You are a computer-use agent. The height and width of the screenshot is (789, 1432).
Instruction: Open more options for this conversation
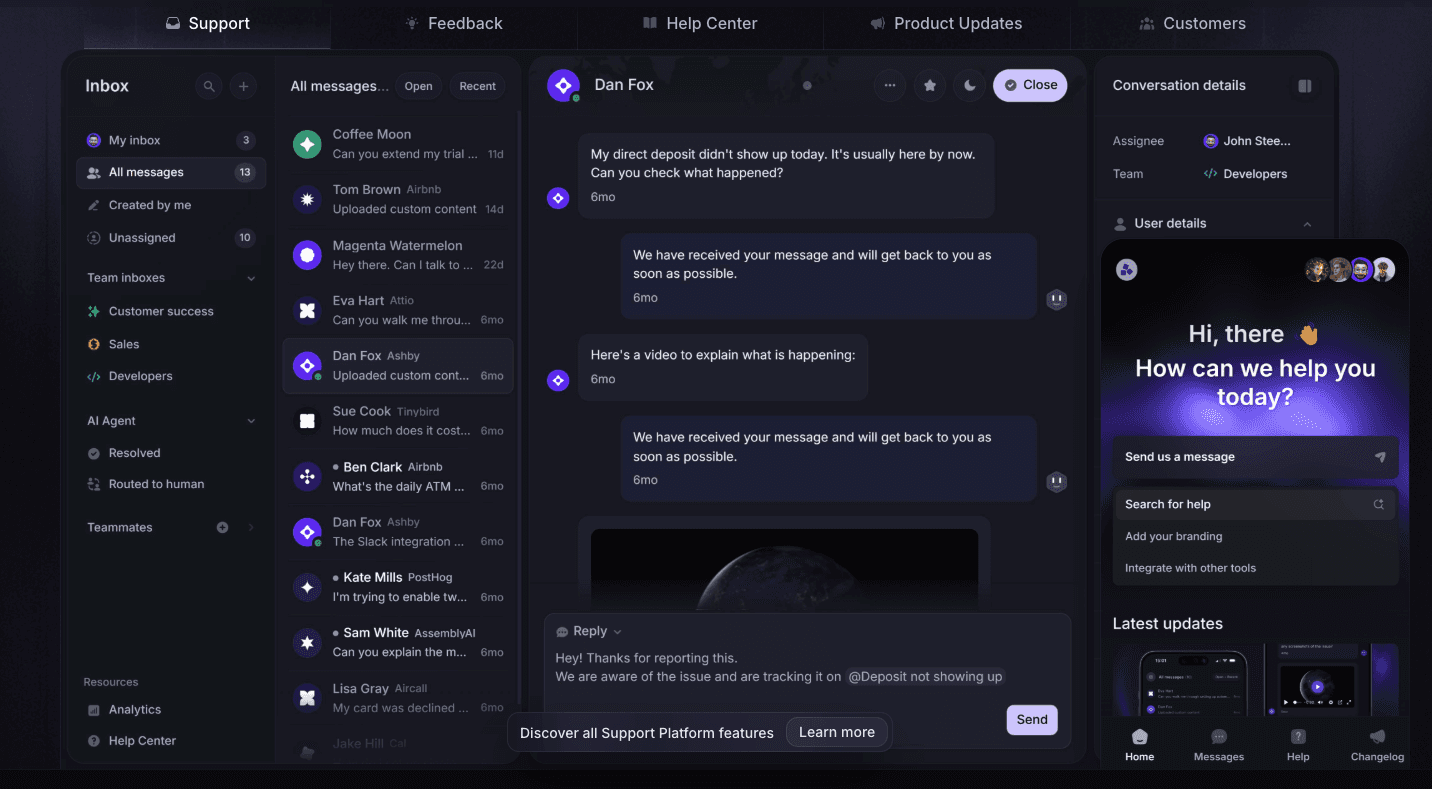click(889, 85)
